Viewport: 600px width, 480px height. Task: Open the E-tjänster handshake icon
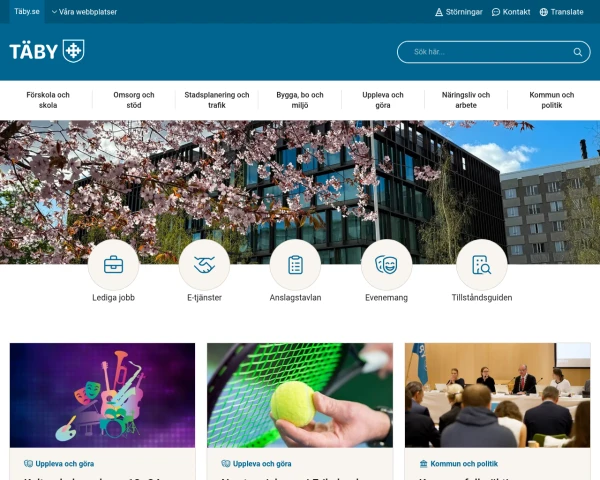click(x=204, y=265)
